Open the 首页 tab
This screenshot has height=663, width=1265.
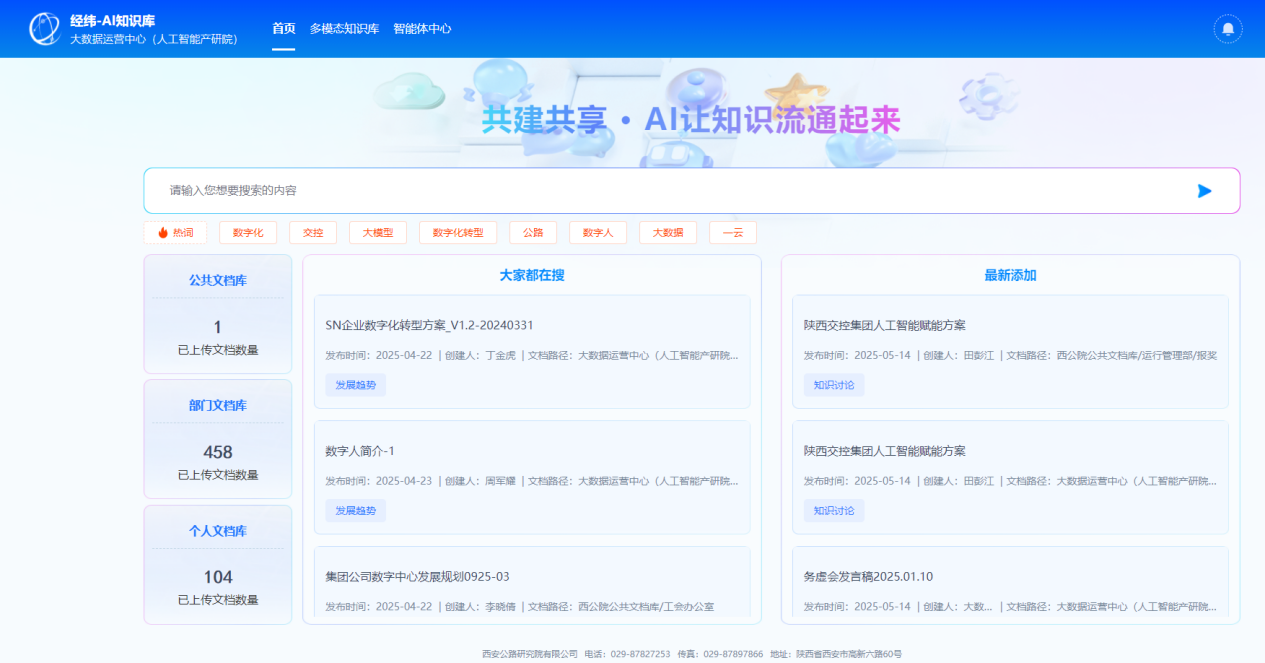pos(283,29)
